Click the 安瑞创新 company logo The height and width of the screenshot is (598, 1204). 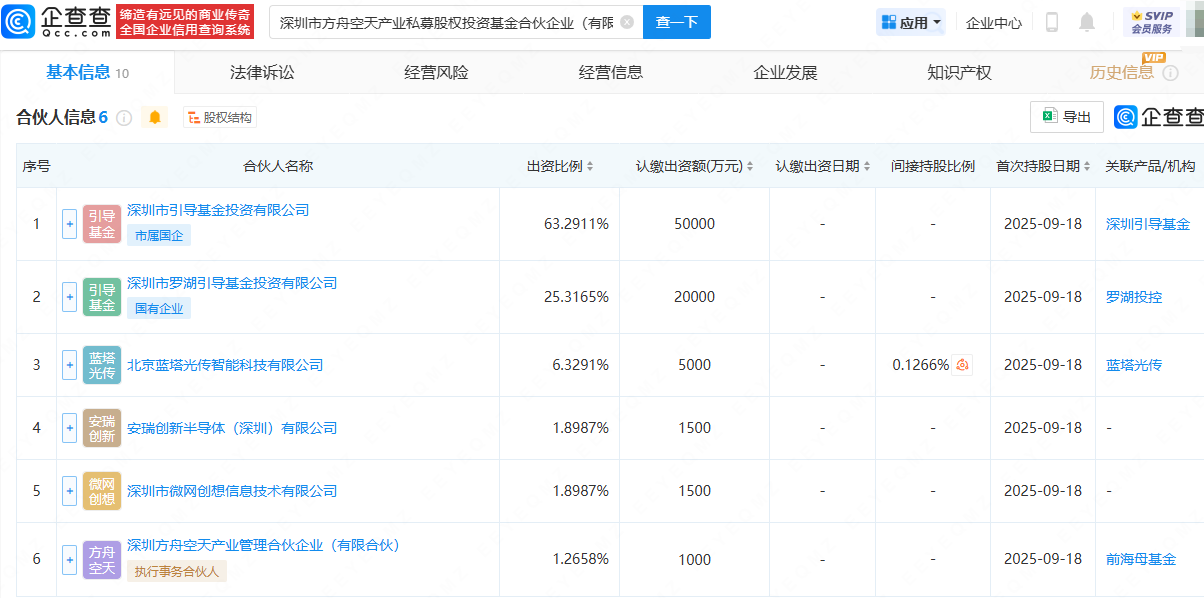pos(102,428)
